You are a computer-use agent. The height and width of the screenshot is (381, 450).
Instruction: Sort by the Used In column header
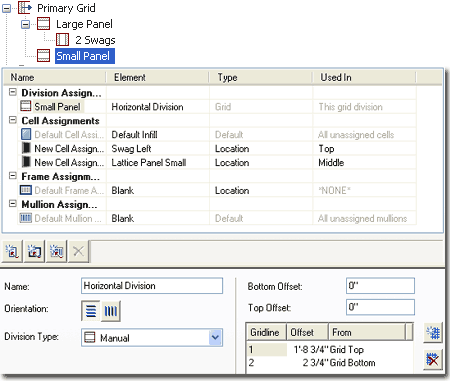pos(364,77)
